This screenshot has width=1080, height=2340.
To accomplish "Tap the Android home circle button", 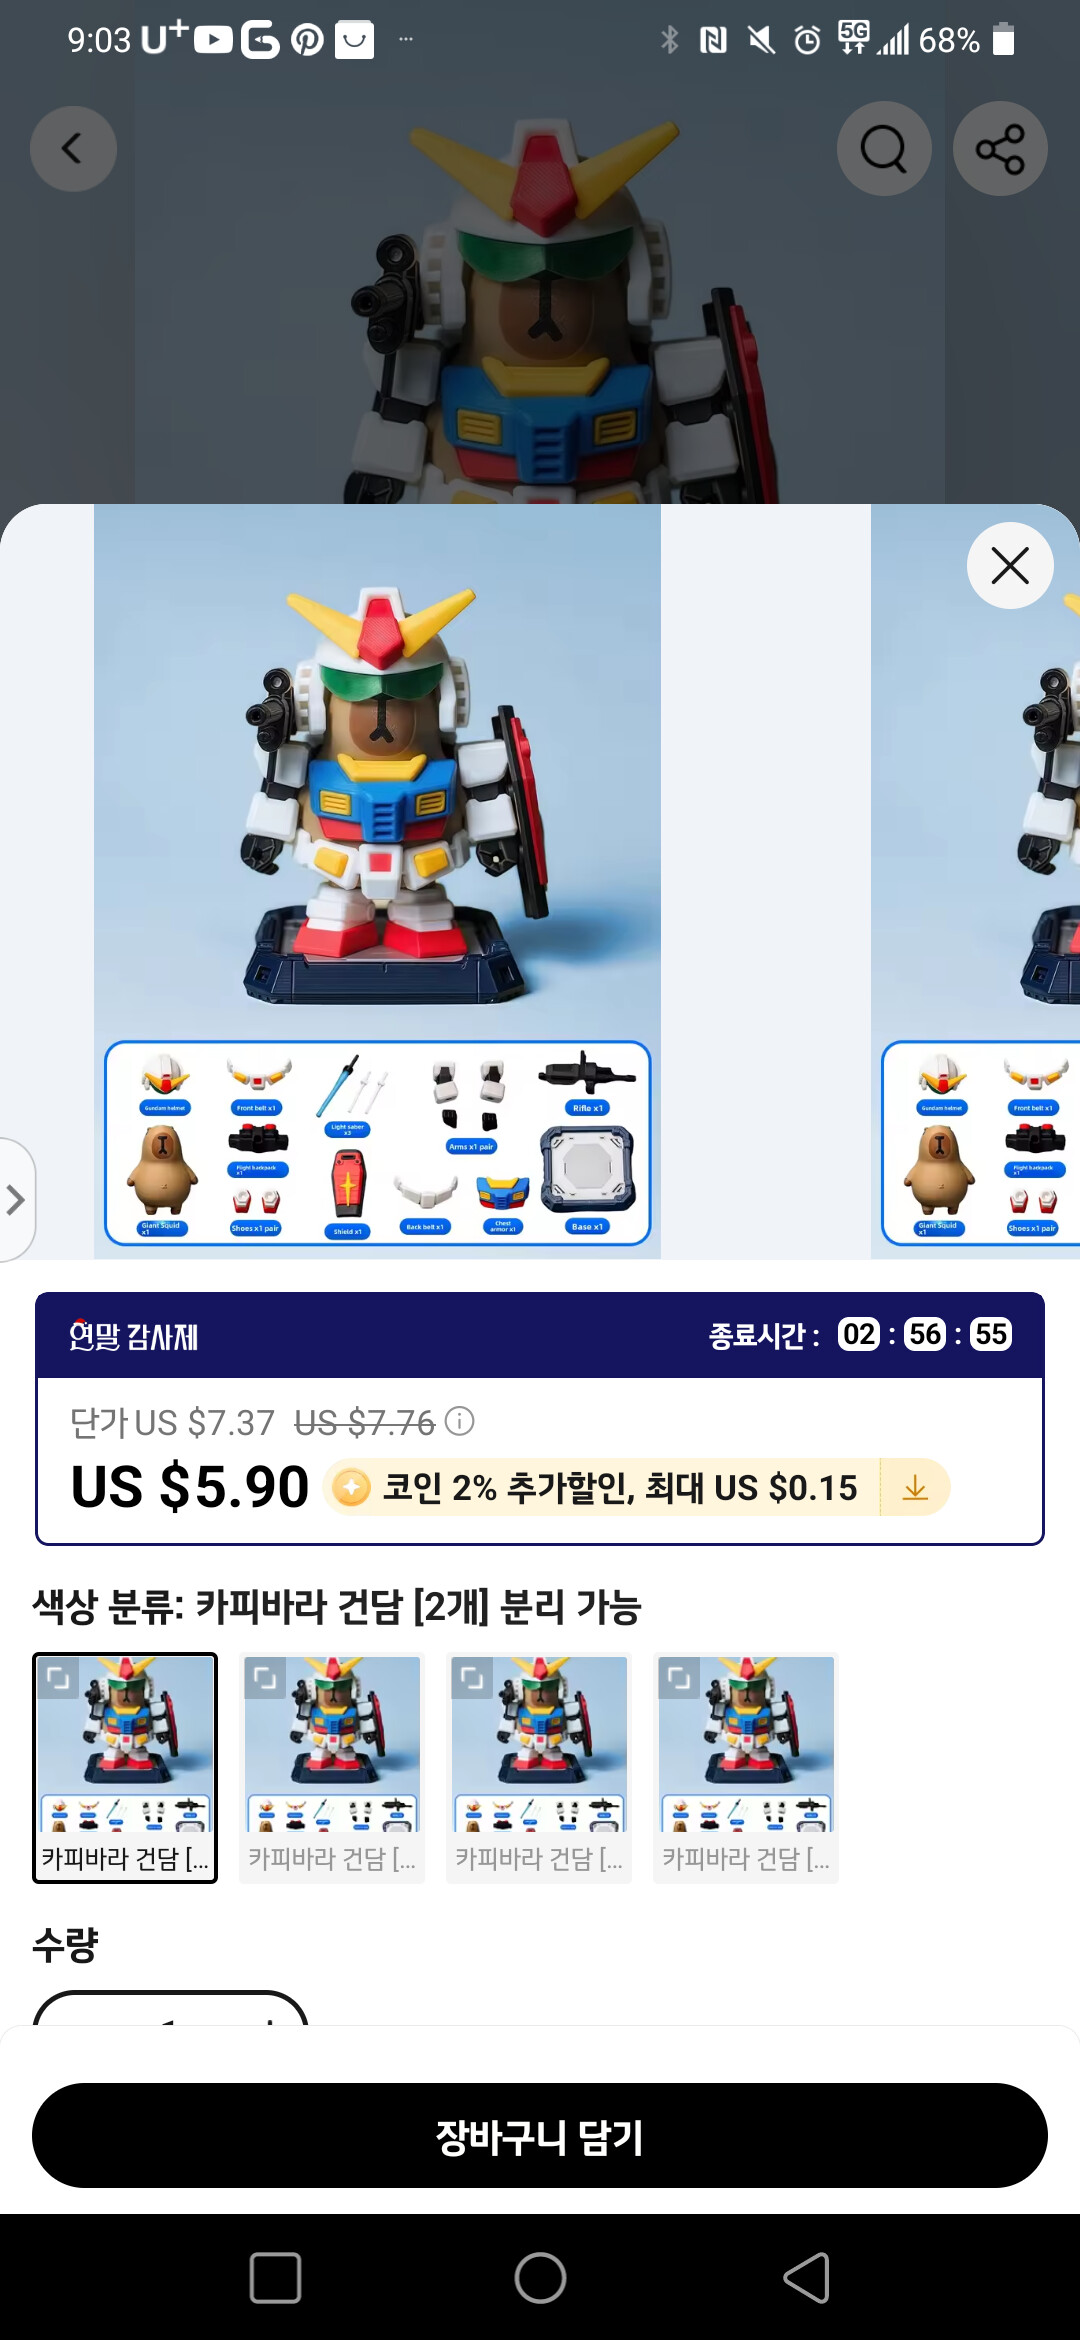I will (540, 2278).
